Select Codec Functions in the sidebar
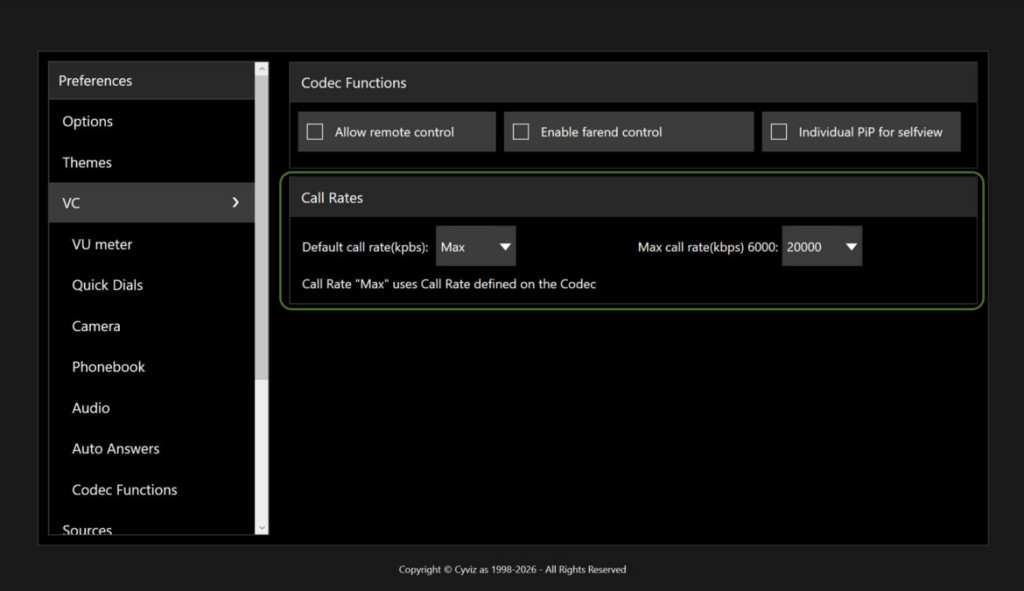 tap(124, 490)
